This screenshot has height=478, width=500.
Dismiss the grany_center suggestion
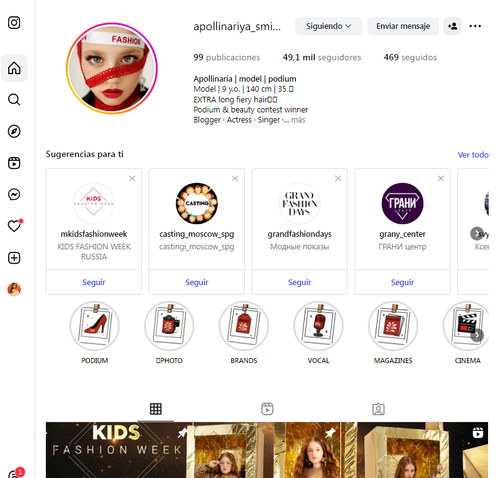pyautogui.click(x=441, y=179)
